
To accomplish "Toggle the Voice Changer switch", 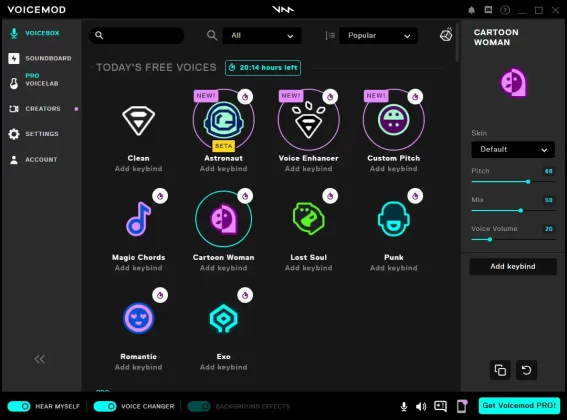I will [x=105, y=406].
